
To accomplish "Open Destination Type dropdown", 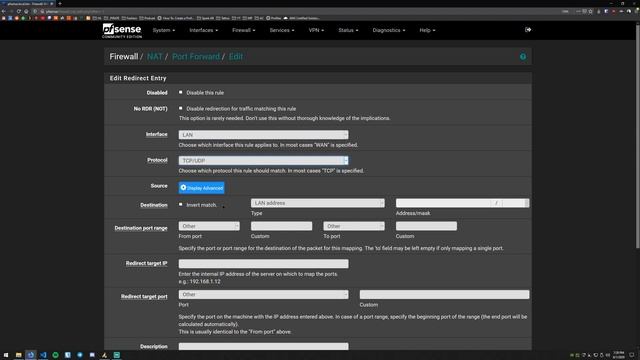I will [318, 203].
